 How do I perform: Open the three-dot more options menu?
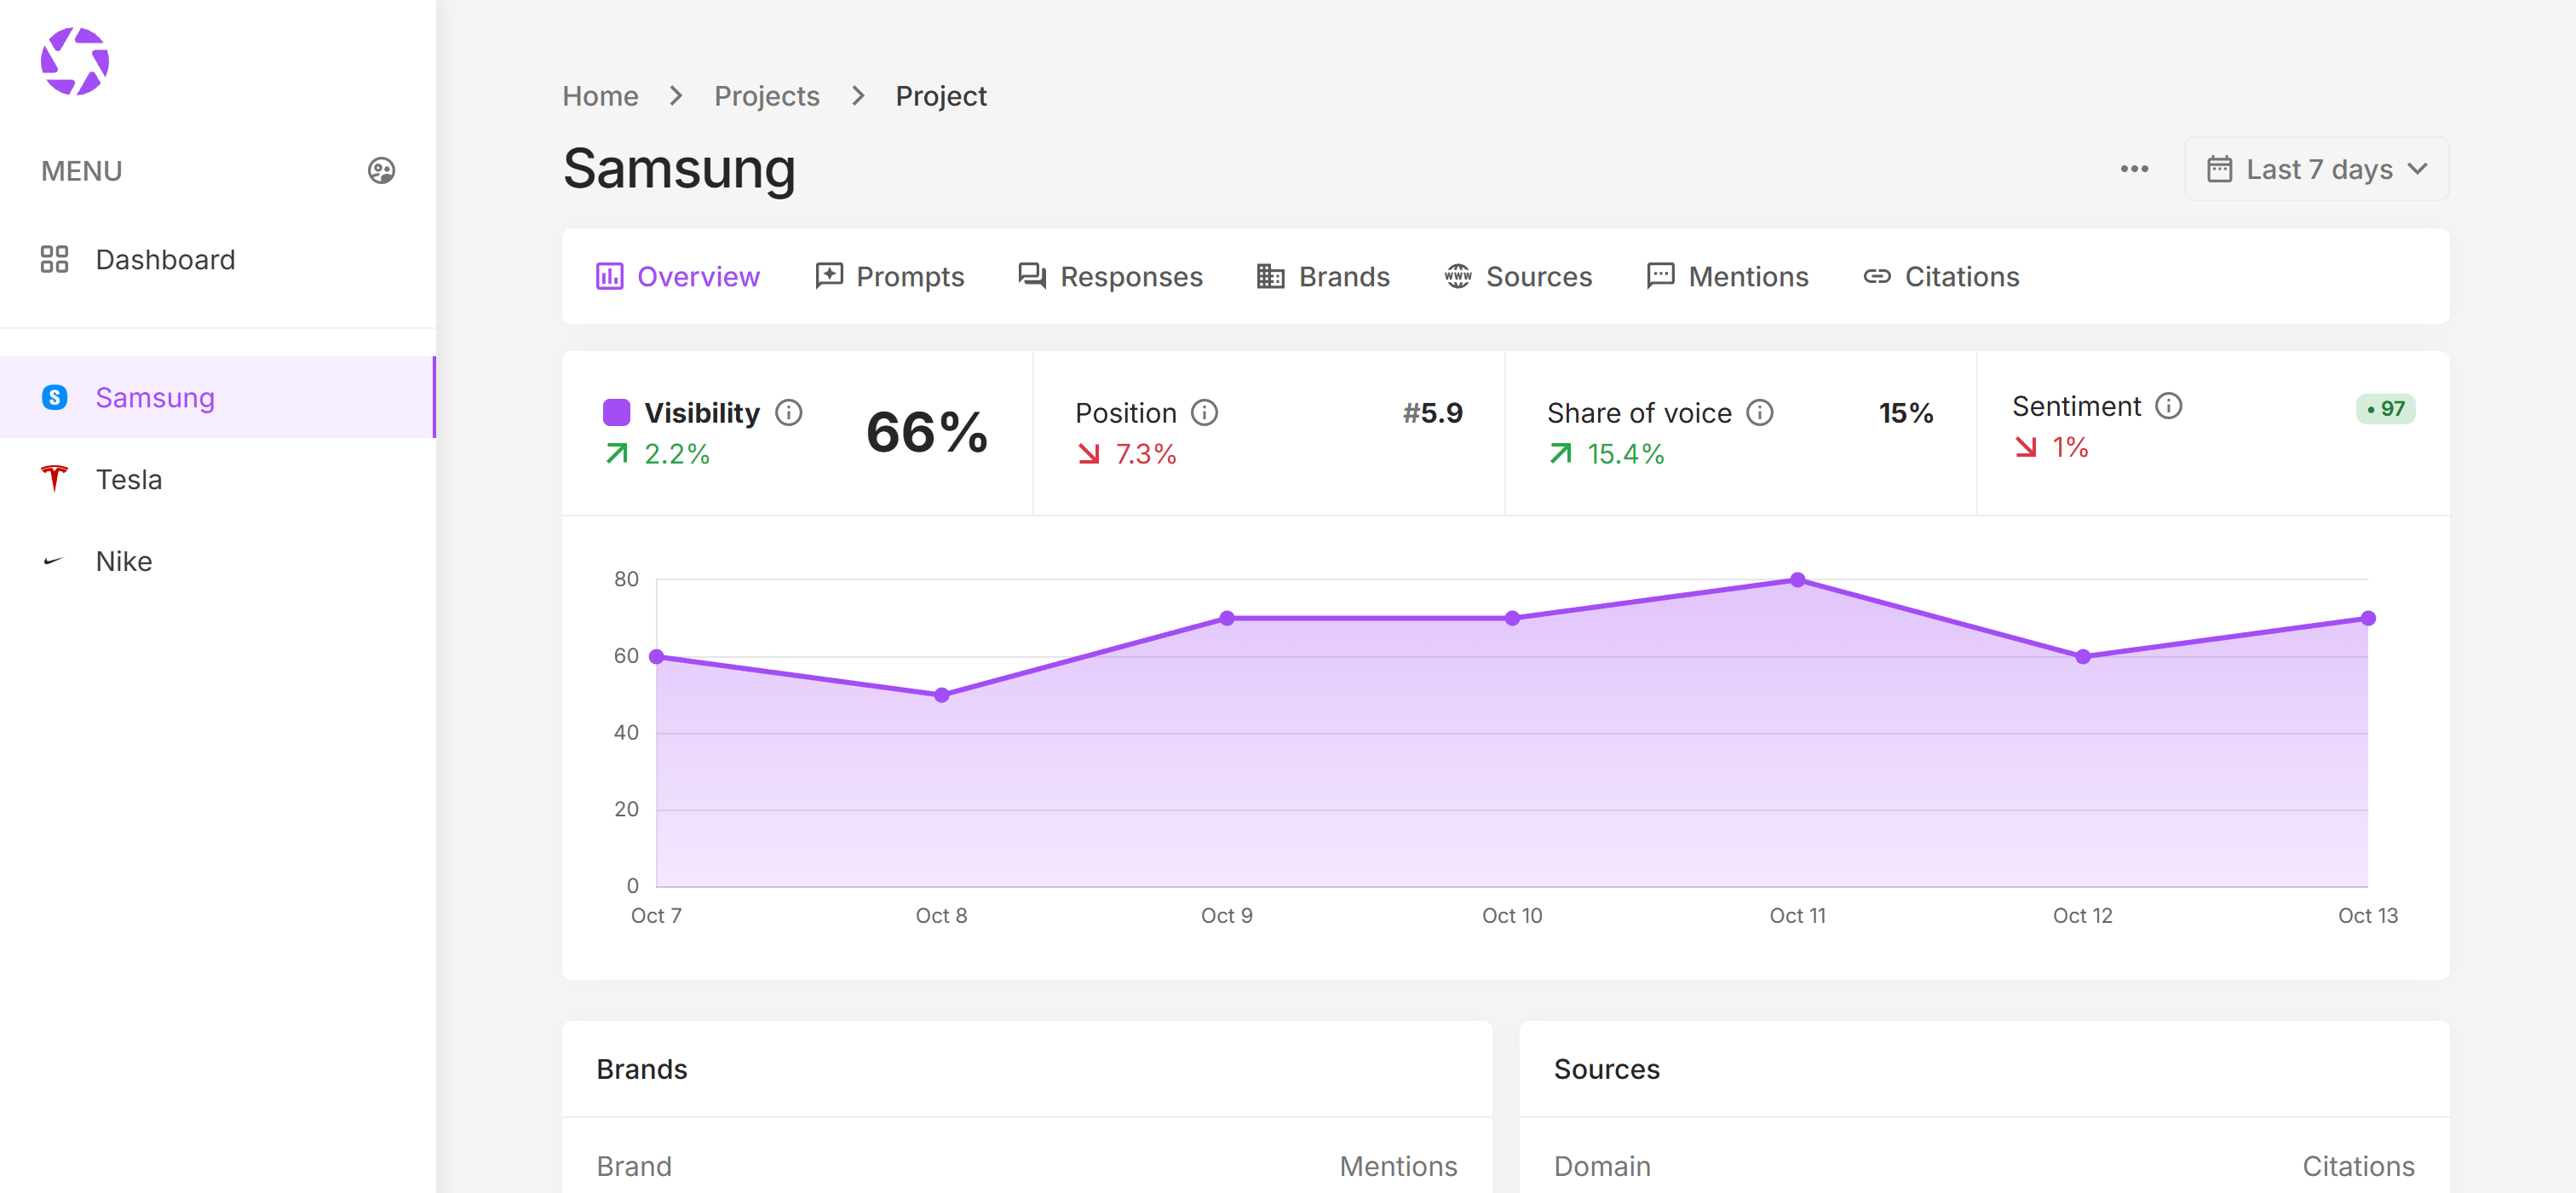(2134, 169)
